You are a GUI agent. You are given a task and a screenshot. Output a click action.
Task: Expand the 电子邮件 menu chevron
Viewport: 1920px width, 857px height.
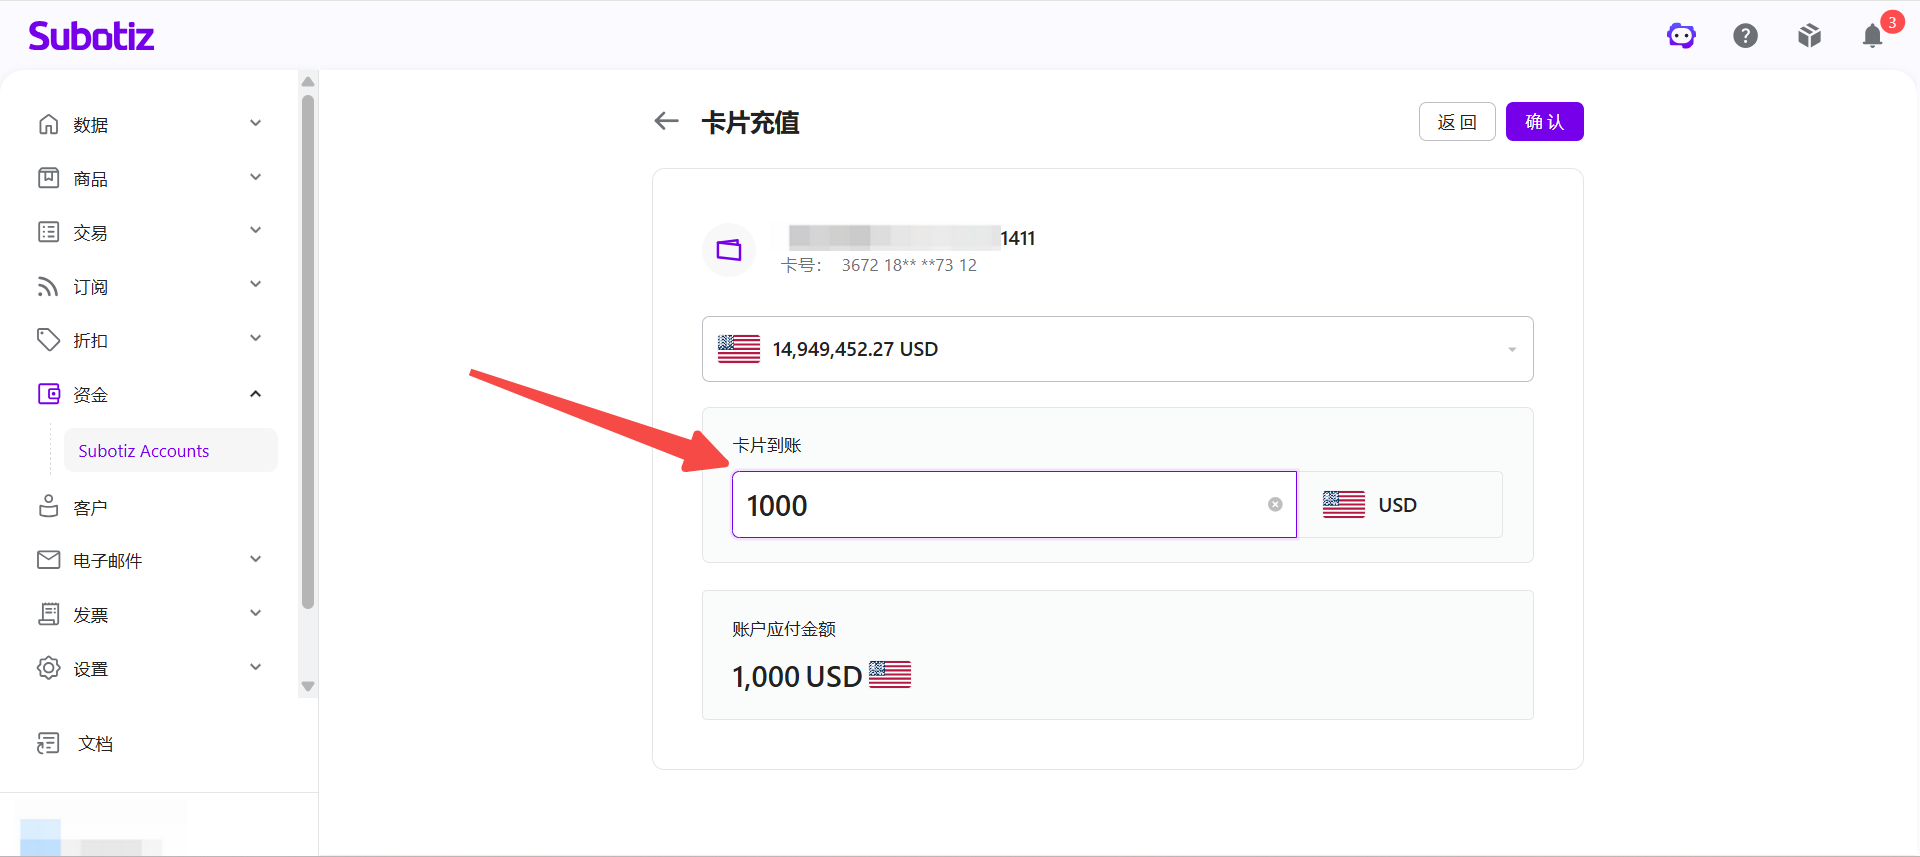click(x=255, y=560)
